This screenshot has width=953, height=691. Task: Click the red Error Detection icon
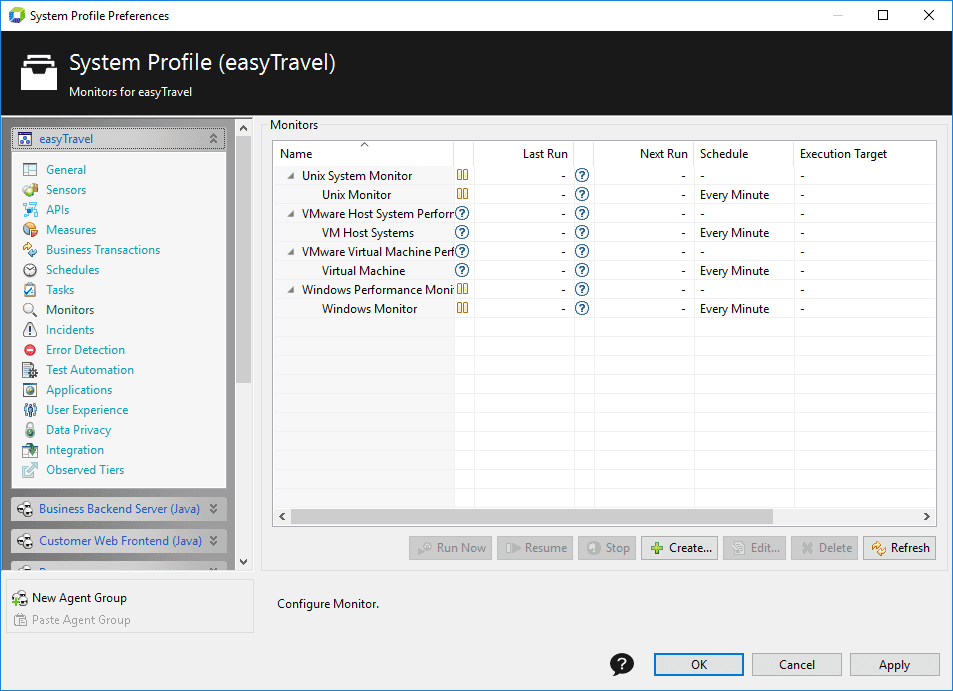click(x=30, y=350)
